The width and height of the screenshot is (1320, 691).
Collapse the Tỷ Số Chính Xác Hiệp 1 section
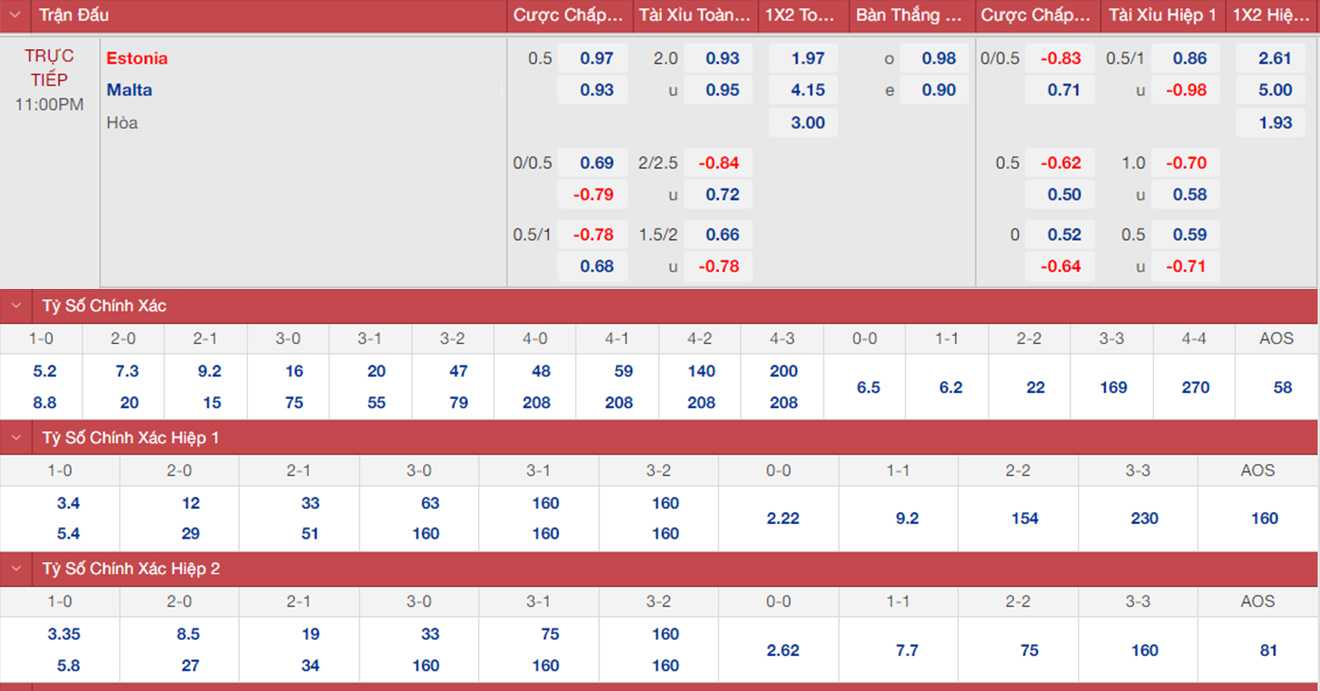click(15, 437)
